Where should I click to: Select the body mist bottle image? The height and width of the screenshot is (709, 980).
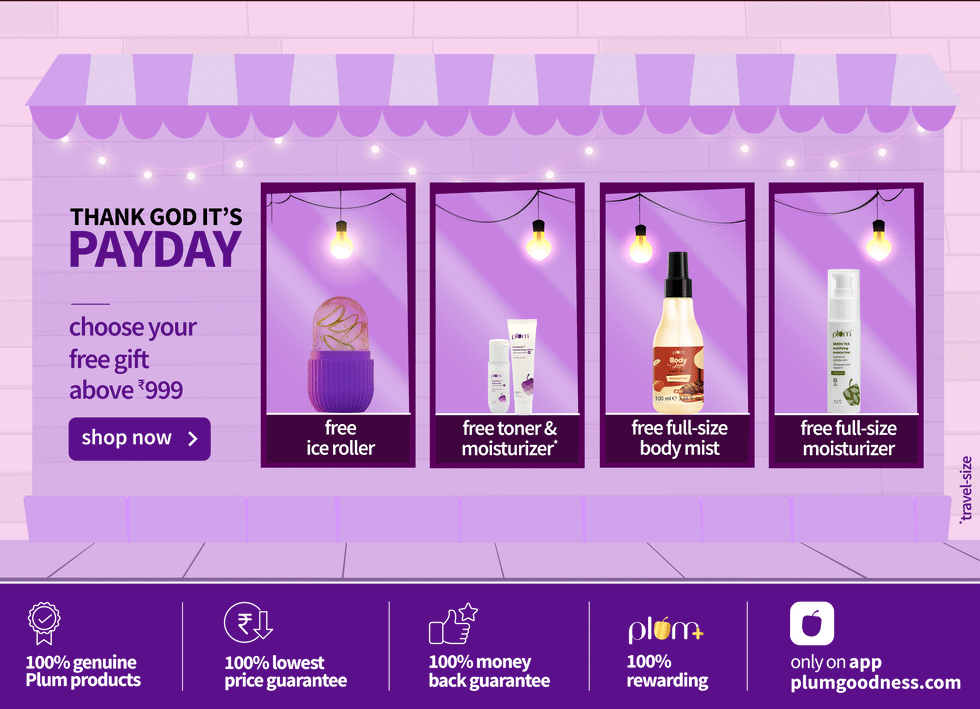(x=678, y=333)
